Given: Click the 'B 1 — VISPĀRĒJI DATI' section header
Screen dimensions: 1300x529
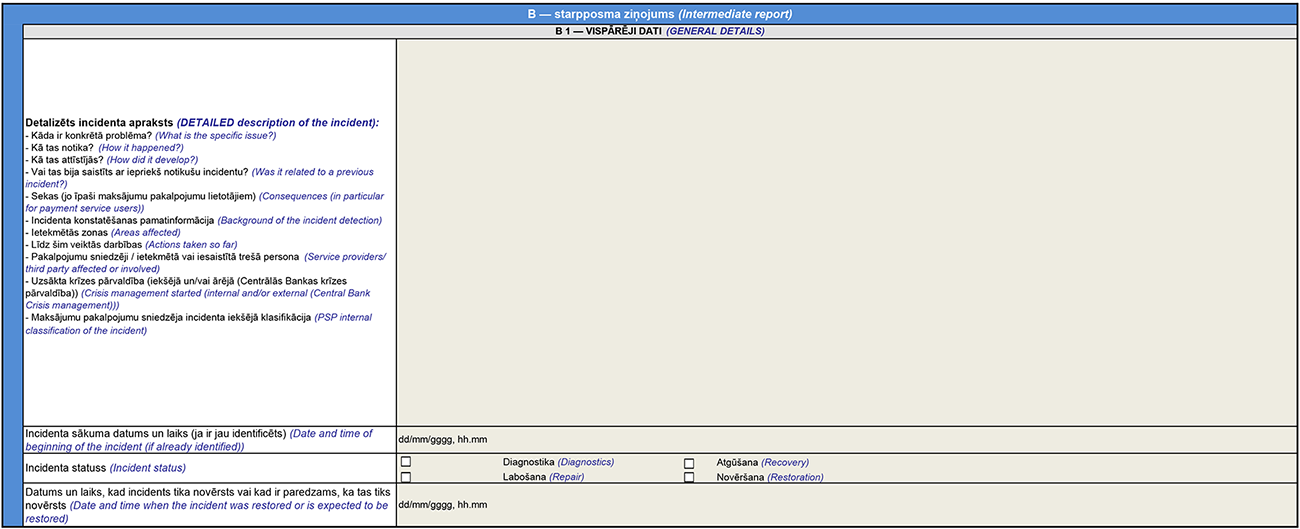Looking at the screenshot, I should pyautogui.click(x=660, y=31).
